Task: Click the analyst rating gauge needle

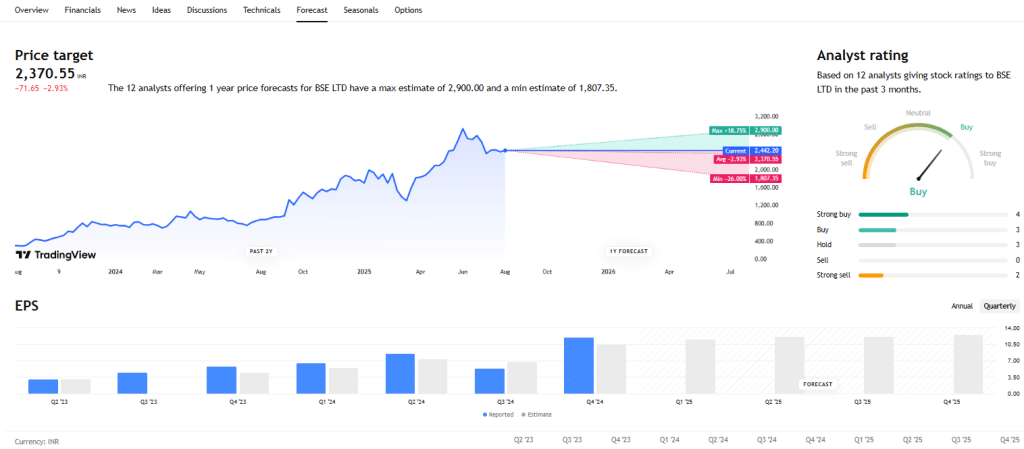Action: pos(929,166)
